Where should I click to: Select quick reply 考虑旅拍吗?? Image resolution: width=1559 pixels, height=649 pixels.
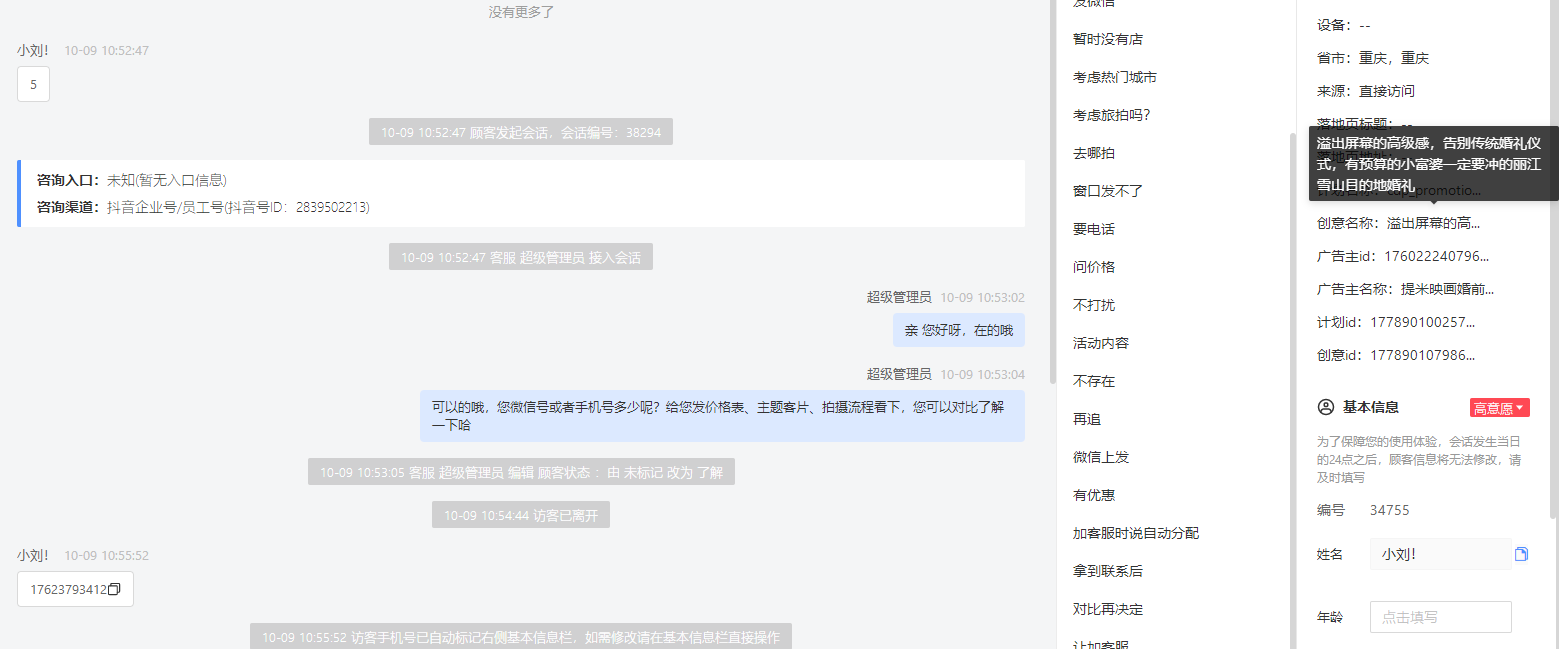(1112, 115)
